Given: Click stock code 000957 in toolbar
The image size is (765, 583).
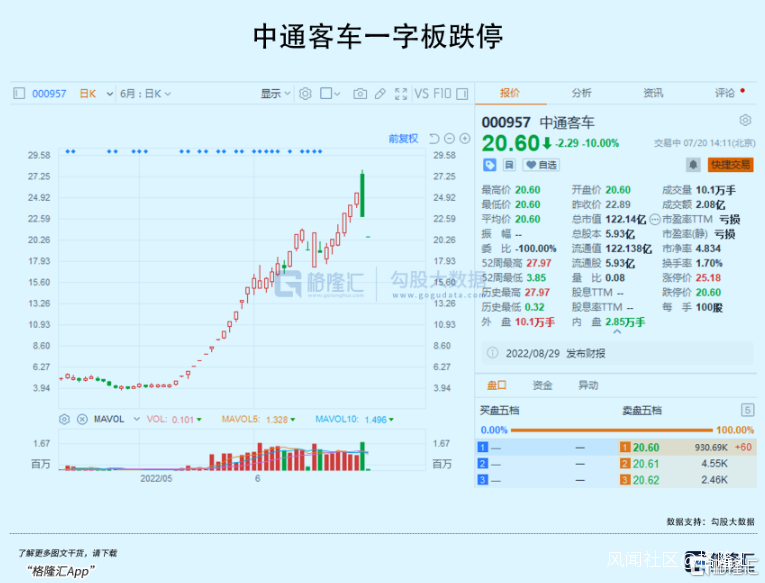Looking at the screenshot, I should click(x=49, y=93).
